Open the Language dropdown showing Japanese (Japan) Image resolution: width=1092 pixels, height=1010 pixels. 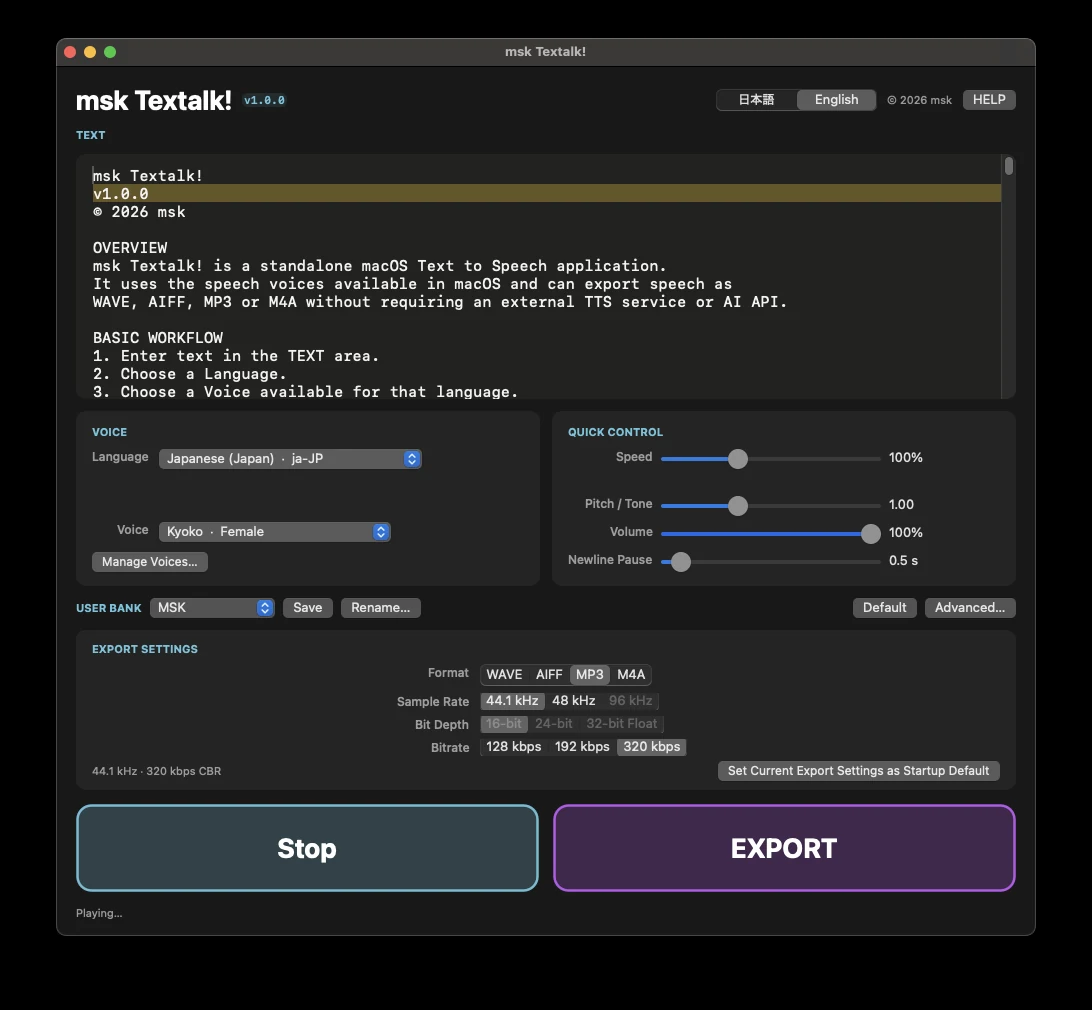pos(290,458)
